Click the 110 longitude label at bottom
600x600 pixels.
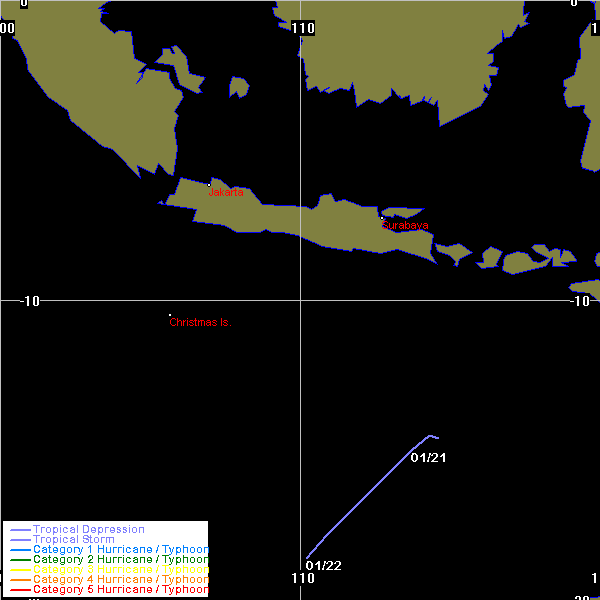coord(302,578)
